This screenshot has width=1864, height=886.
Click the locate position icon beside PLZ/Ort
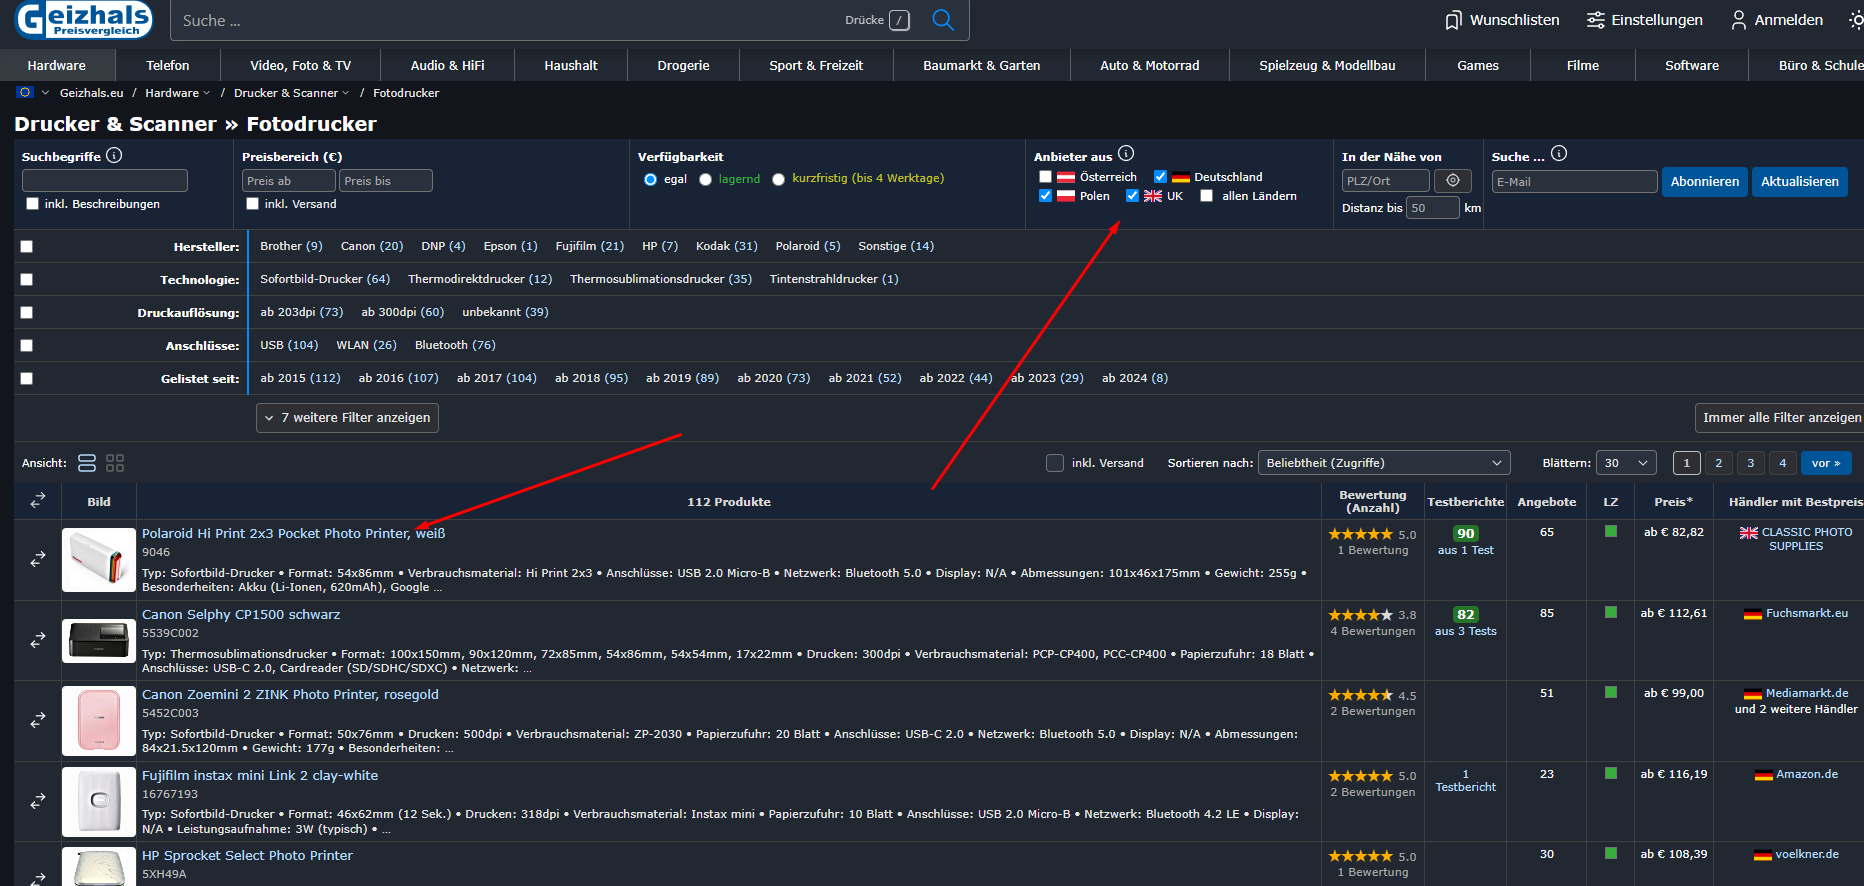[1453, 181]
